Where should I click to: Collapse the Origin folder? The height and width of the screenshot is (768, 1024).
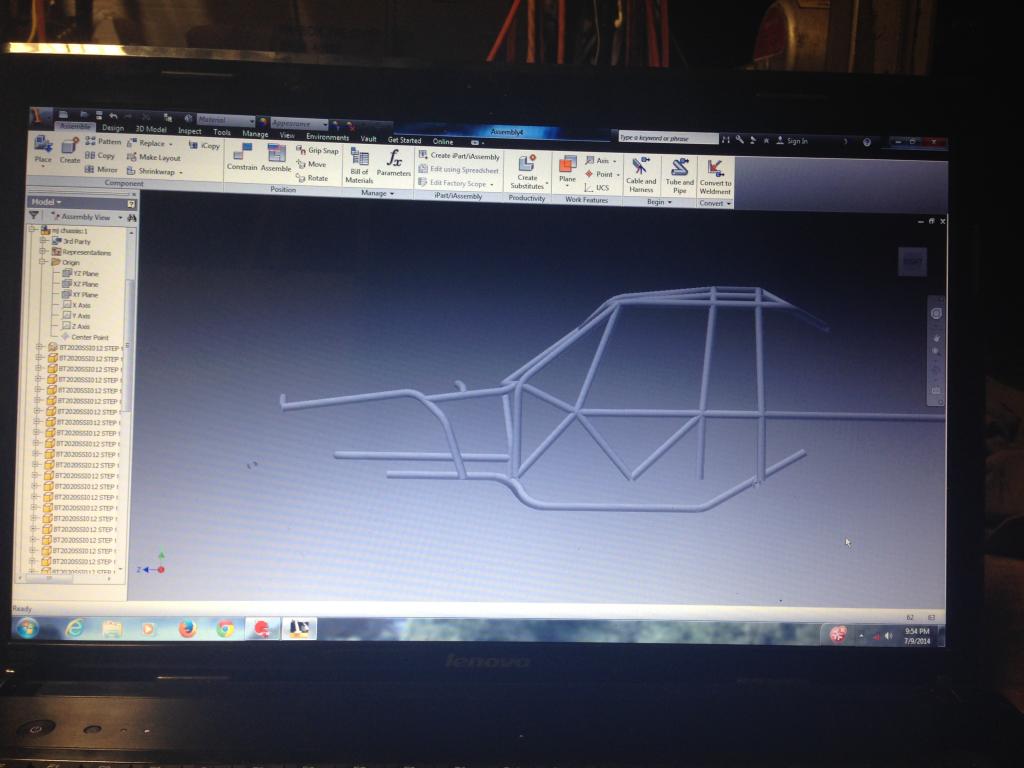42,261
